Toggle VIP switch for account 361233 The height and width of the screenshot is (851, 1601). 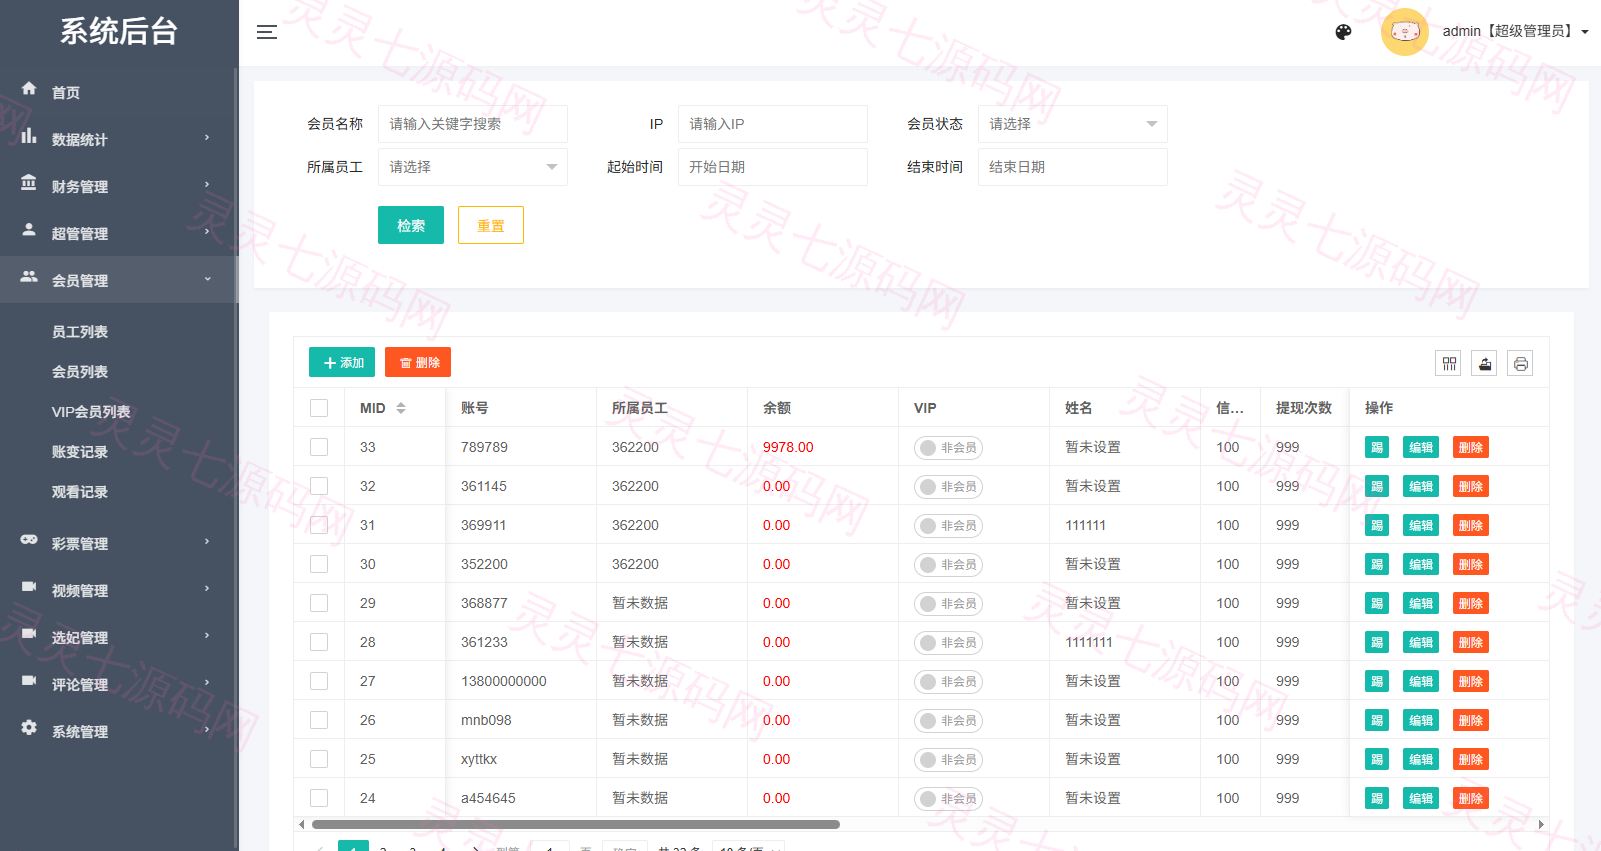(948, 642)
